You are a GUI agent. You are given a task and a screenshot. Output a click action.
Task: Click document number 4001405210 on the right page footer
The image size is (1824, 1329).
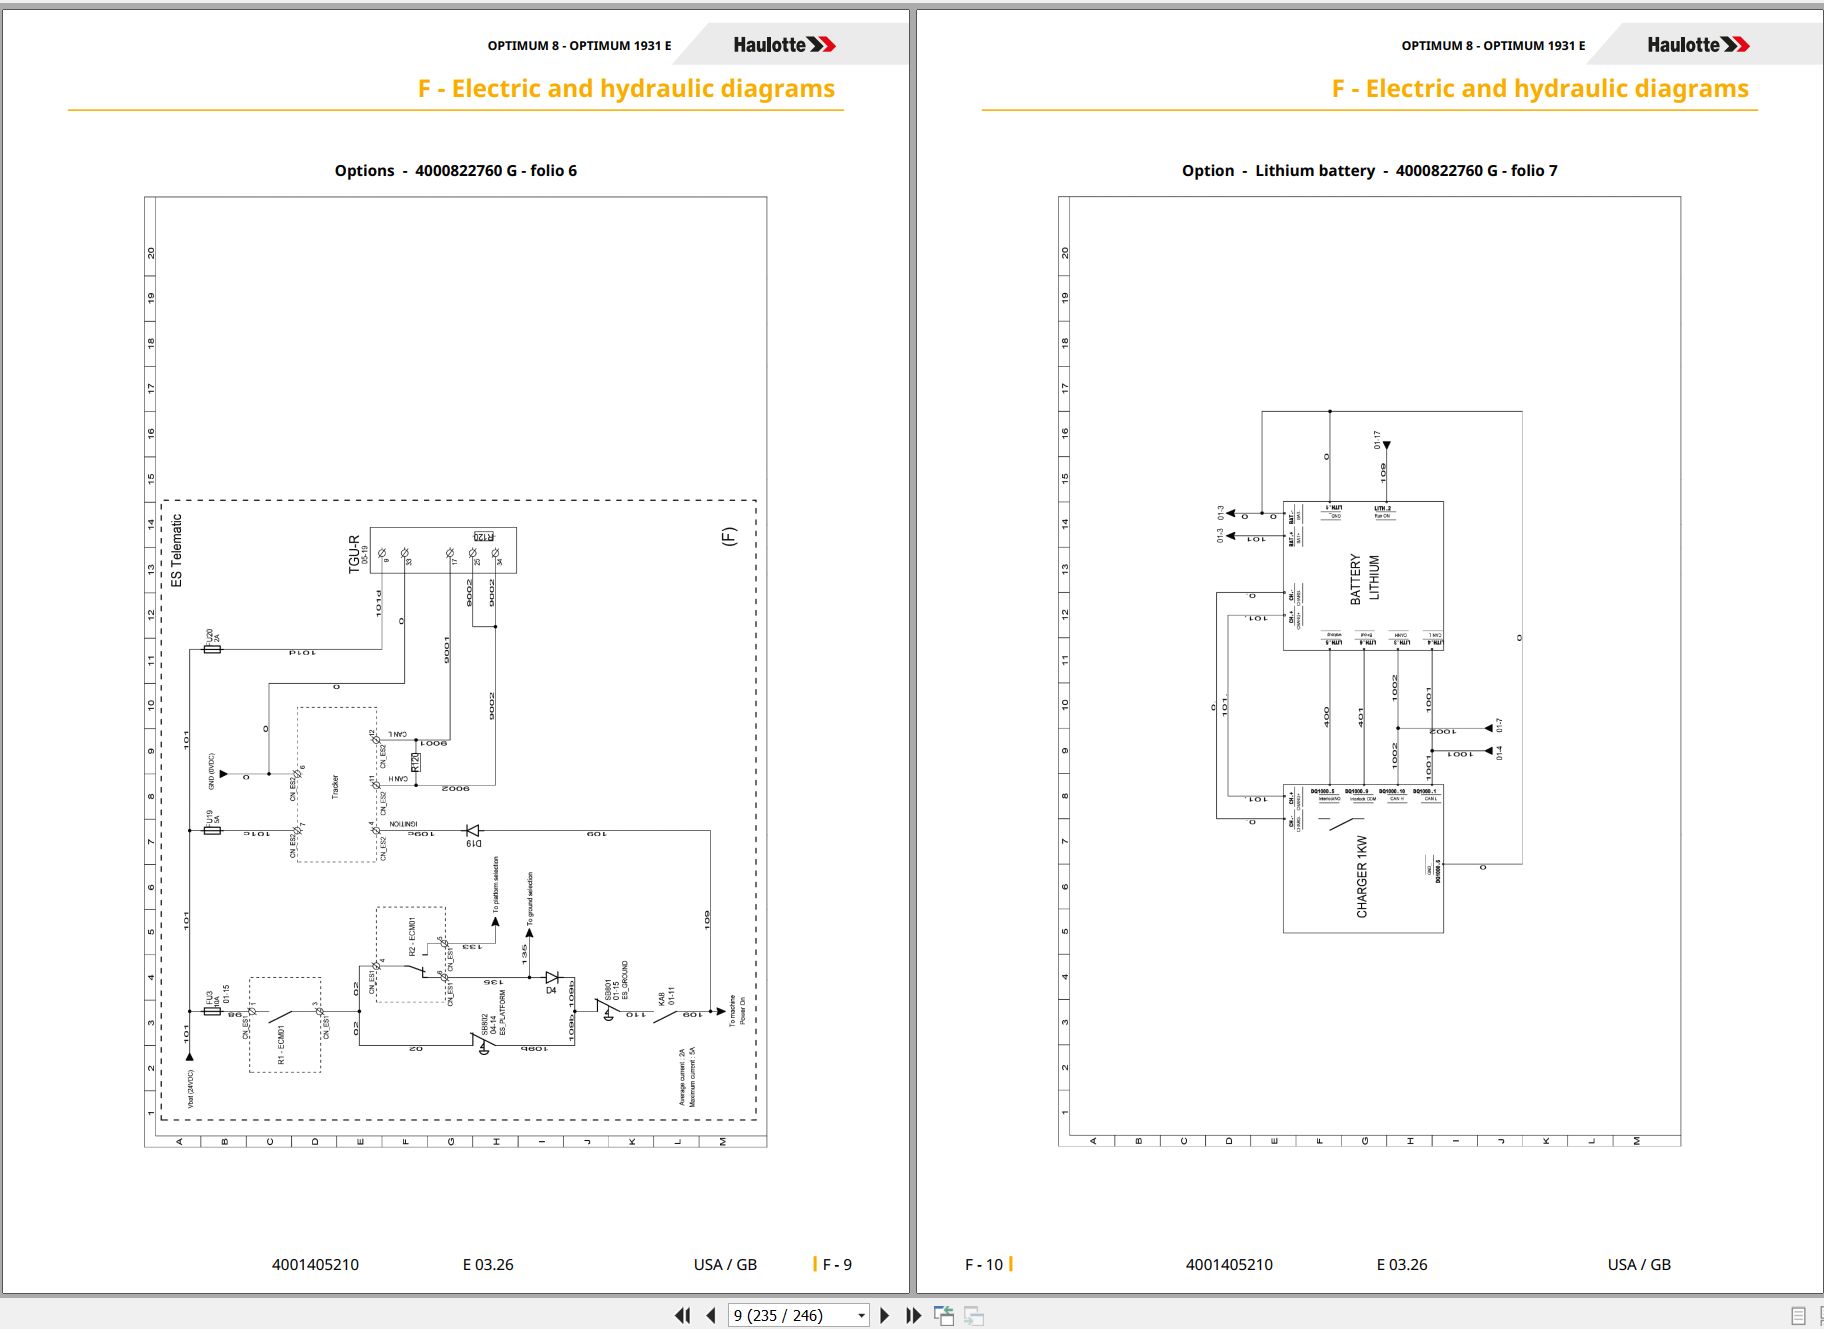1229,1265
